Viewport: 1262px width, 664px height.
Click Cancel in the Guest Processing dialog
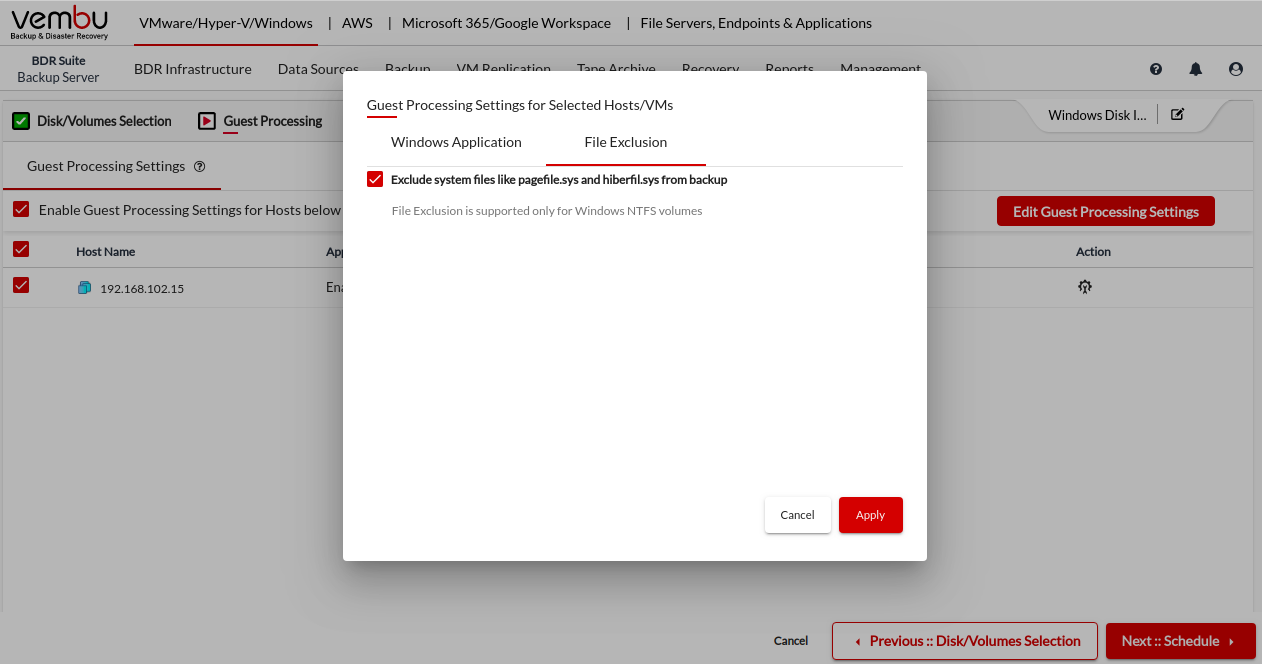click(797, 515)
